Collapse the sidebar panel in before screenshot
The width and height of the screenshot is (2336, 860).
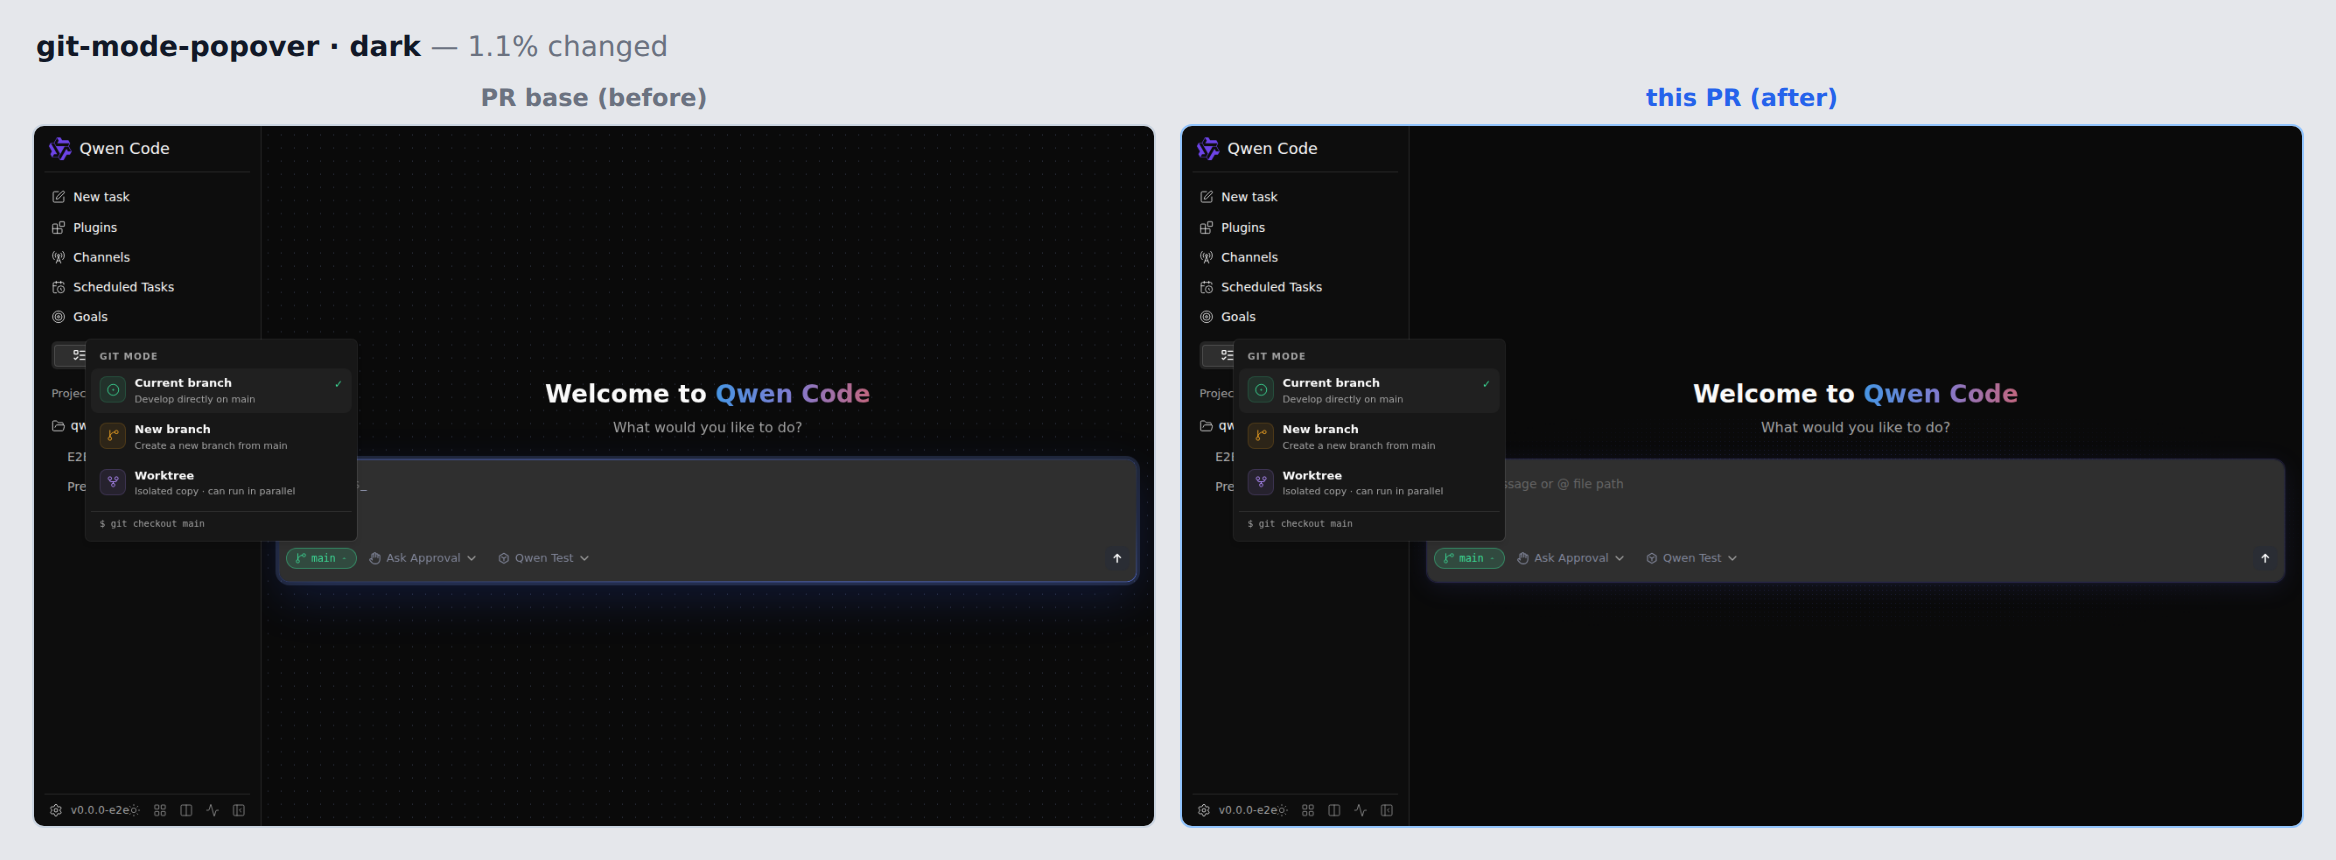[239, 810]
